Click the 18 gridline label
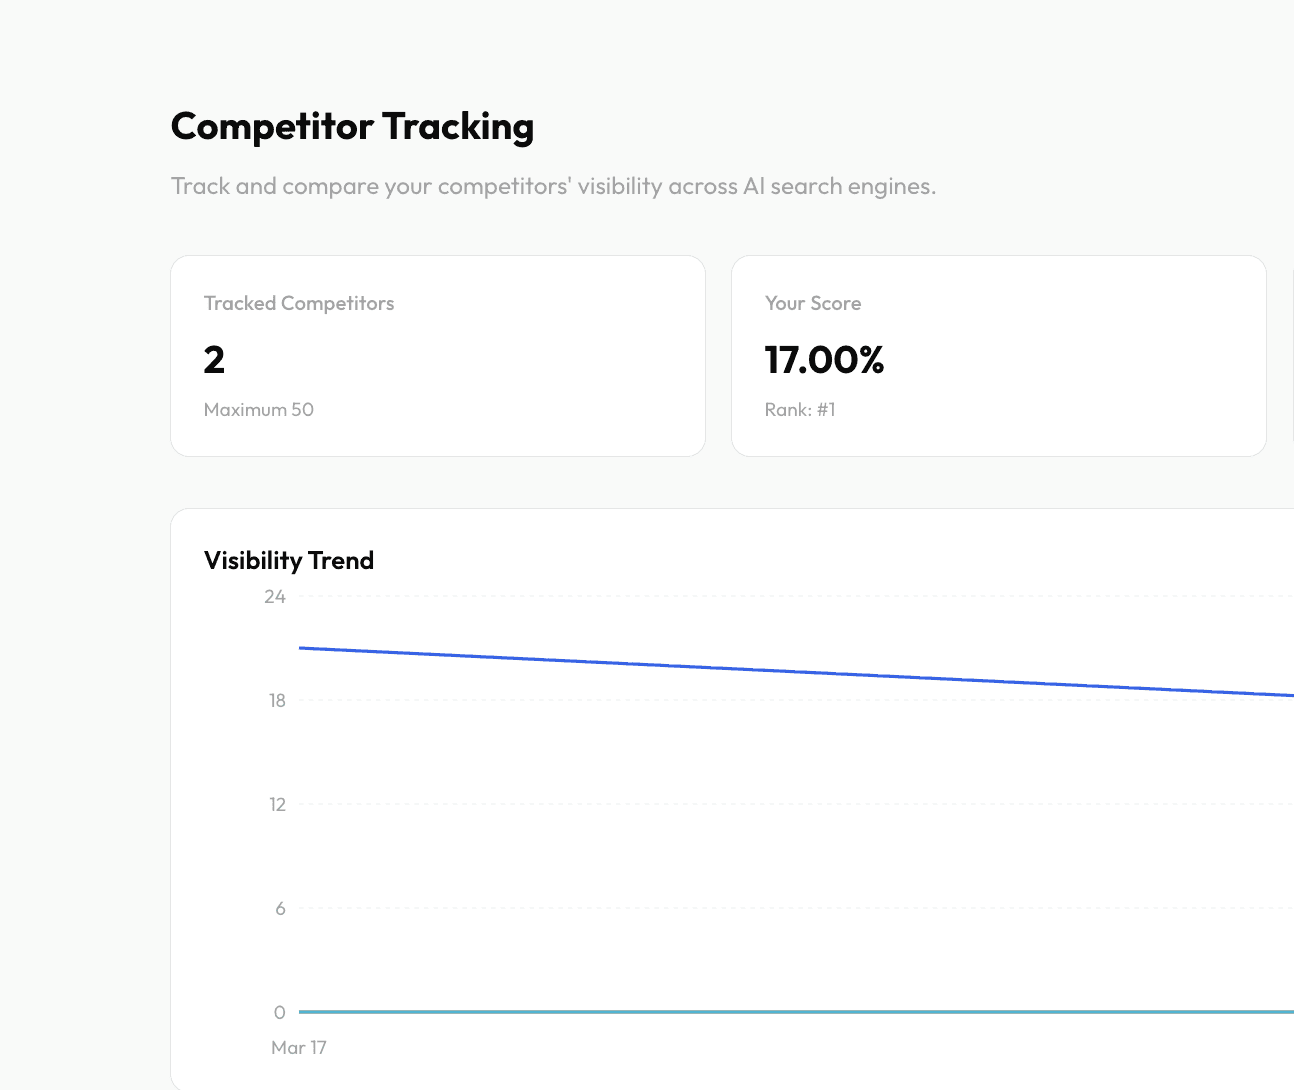The height and width of the screenshot is (1090, 1294). (277, 700)
